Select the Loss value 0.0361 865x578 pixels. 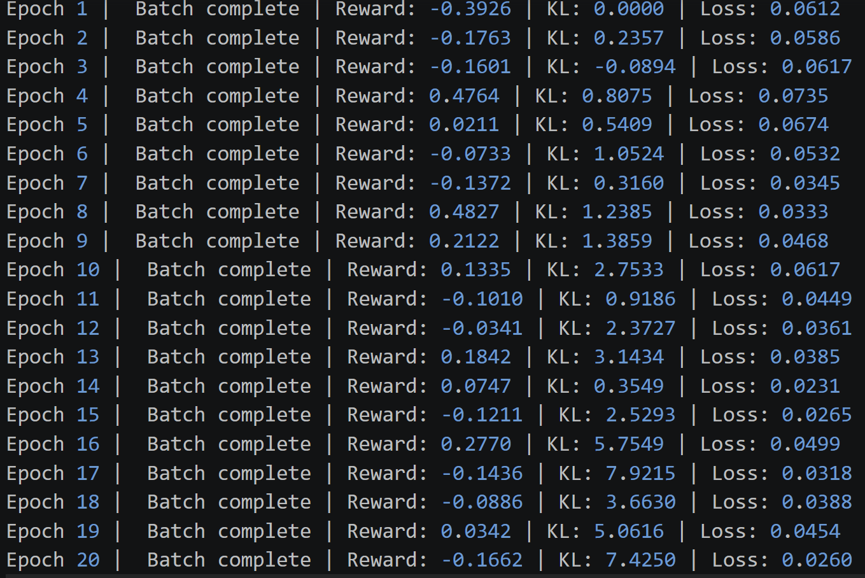tap(817, 328)
